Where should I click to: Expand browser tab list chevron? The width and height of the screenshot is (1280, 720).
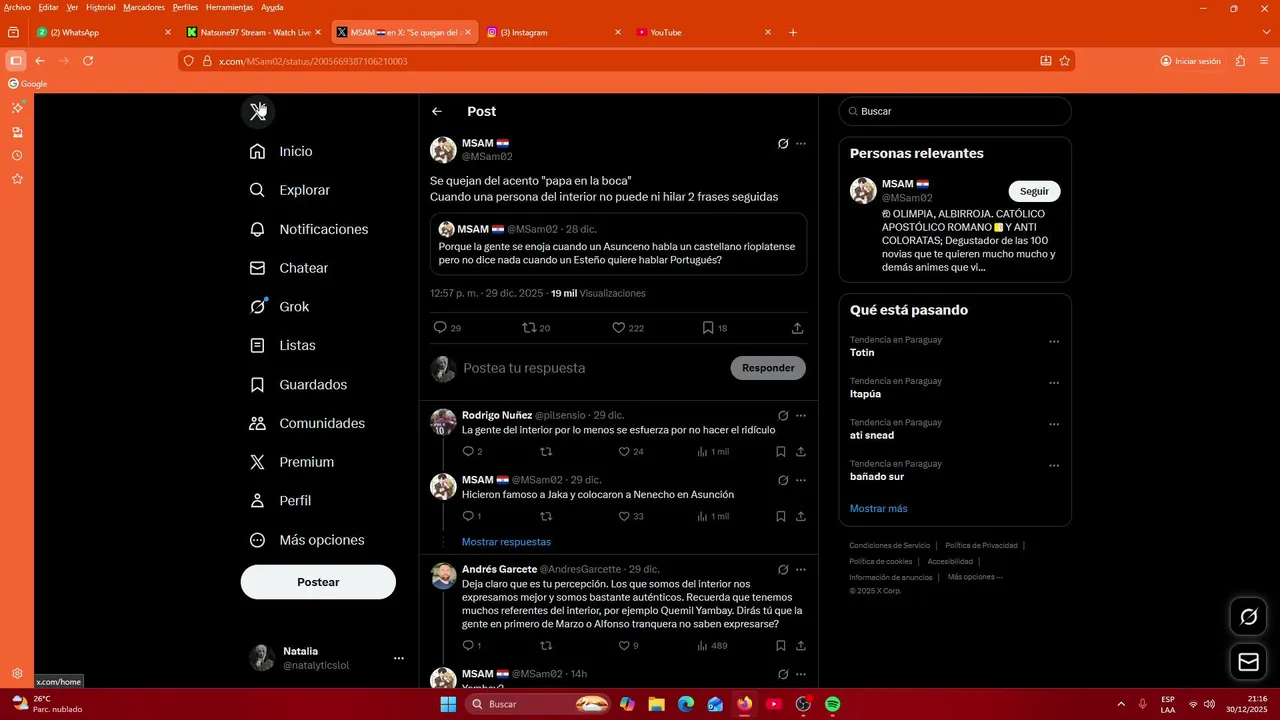click(x=1268, y=32)
